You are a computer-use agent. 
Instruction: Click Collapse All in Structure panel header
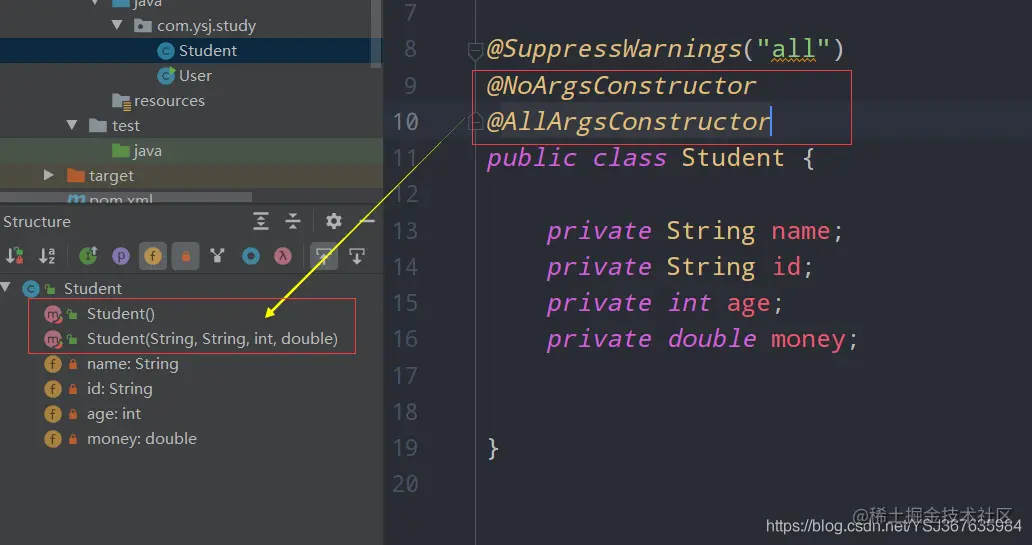coord(293,221)
